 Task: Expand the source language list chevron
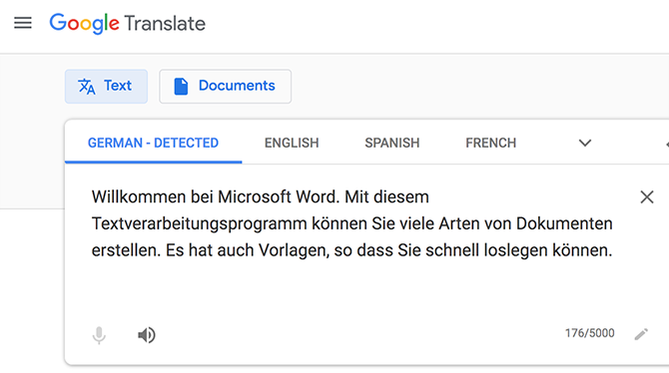point(585,143)
